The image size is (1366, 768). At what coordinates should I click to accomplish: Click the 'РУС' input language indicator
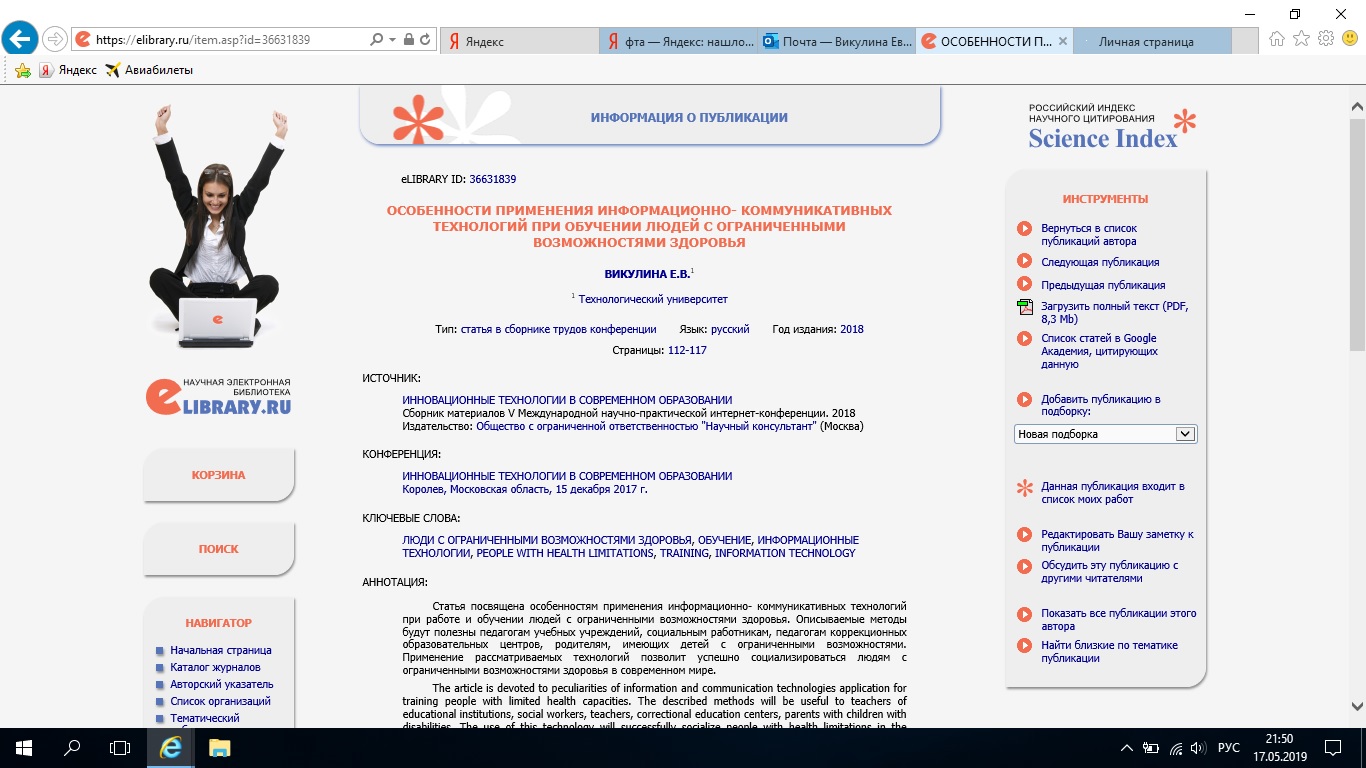pyautogui.click(x=1228, y=747)
